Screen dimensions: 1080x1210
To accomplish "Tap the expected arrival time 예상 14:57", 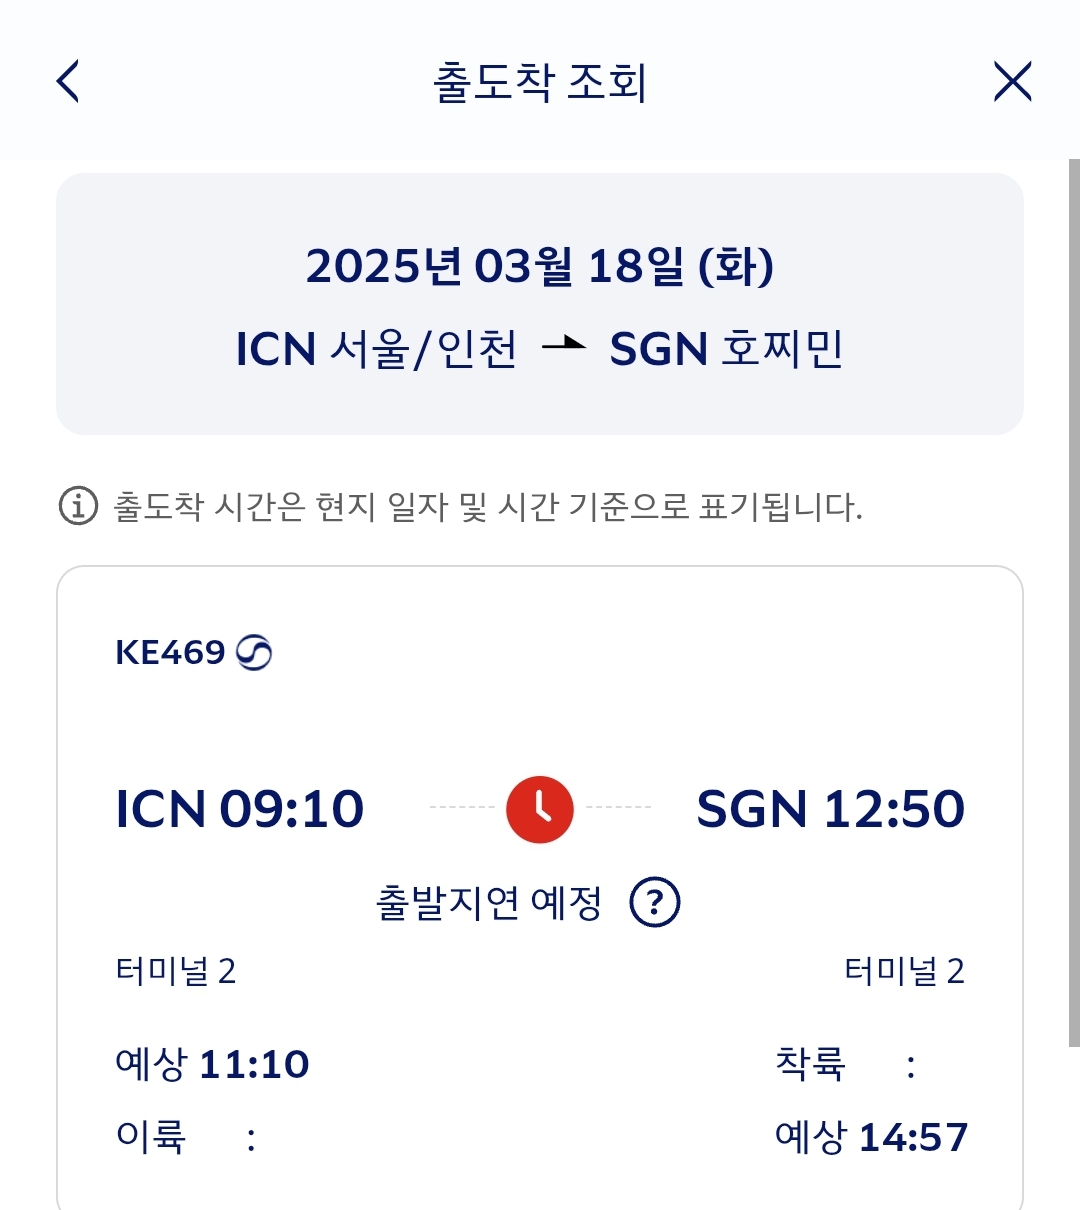I will click(x=871, y=1137).
